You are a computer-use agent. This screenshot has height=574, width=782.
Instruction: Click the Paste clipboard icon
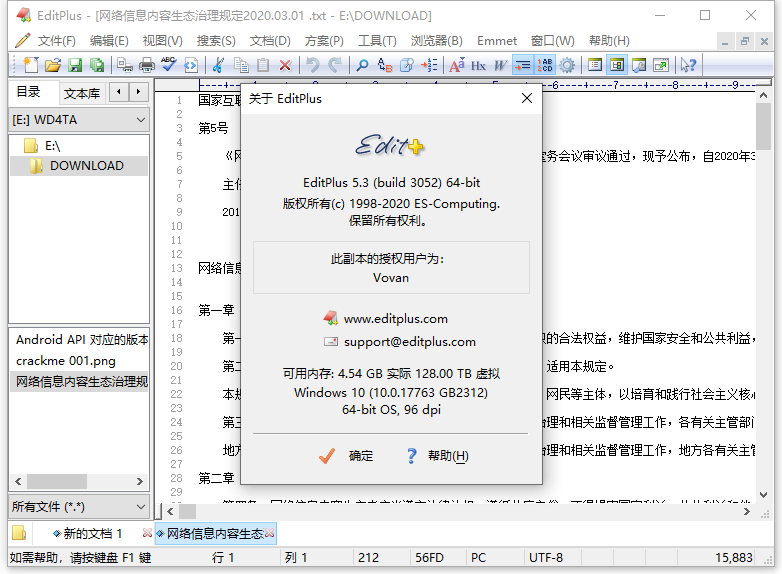coord(263,65)
